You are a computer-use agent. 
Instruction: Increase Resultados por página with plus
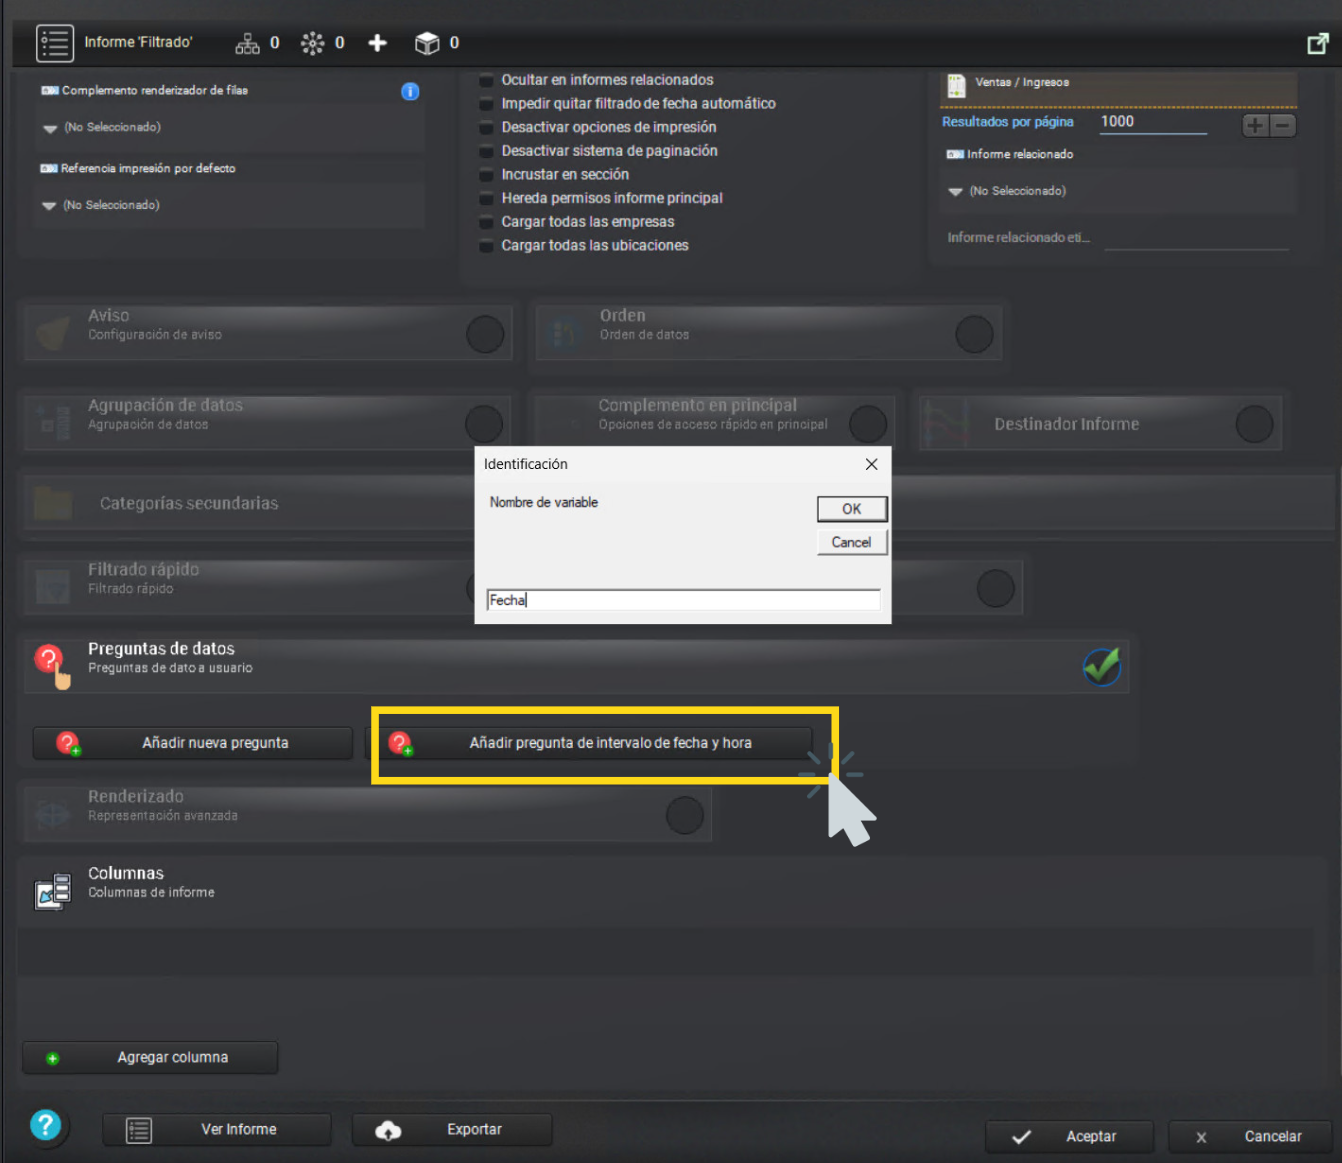tap(1256, 126)
